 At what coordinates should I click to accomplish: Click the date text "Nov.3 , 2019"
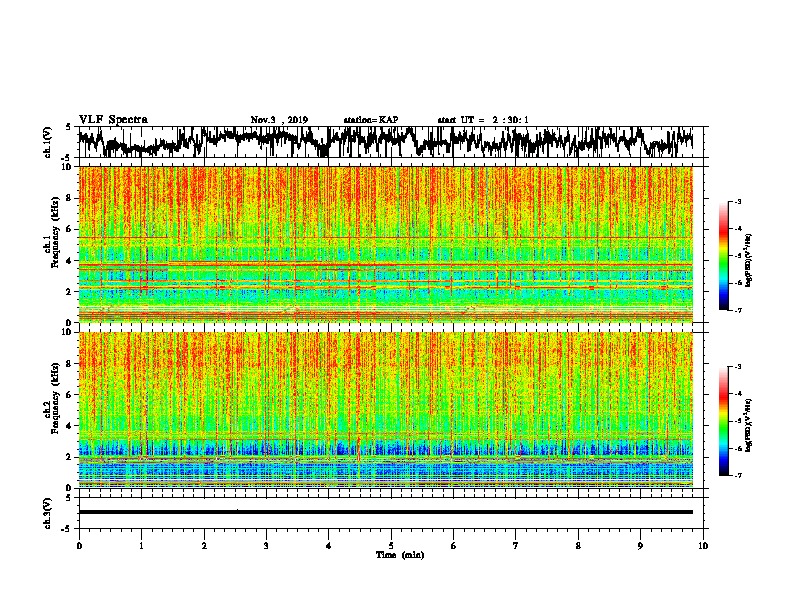(x=279, y=120)
